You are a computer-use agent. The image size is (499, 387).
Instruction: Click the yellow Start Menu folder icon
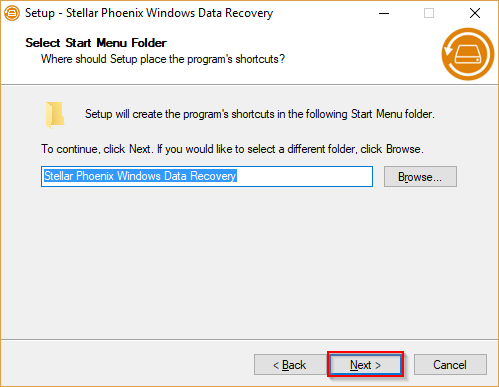click(55, 115)
